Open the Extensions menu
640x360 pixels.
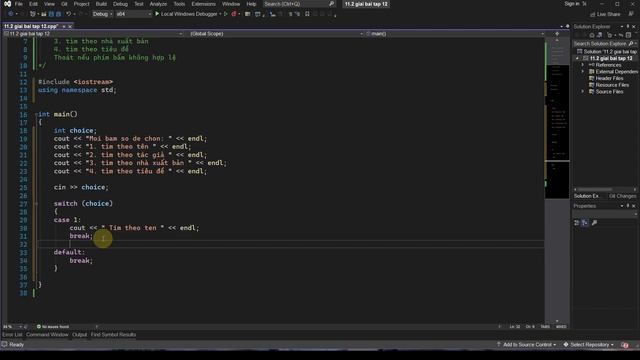pos(203,4)
